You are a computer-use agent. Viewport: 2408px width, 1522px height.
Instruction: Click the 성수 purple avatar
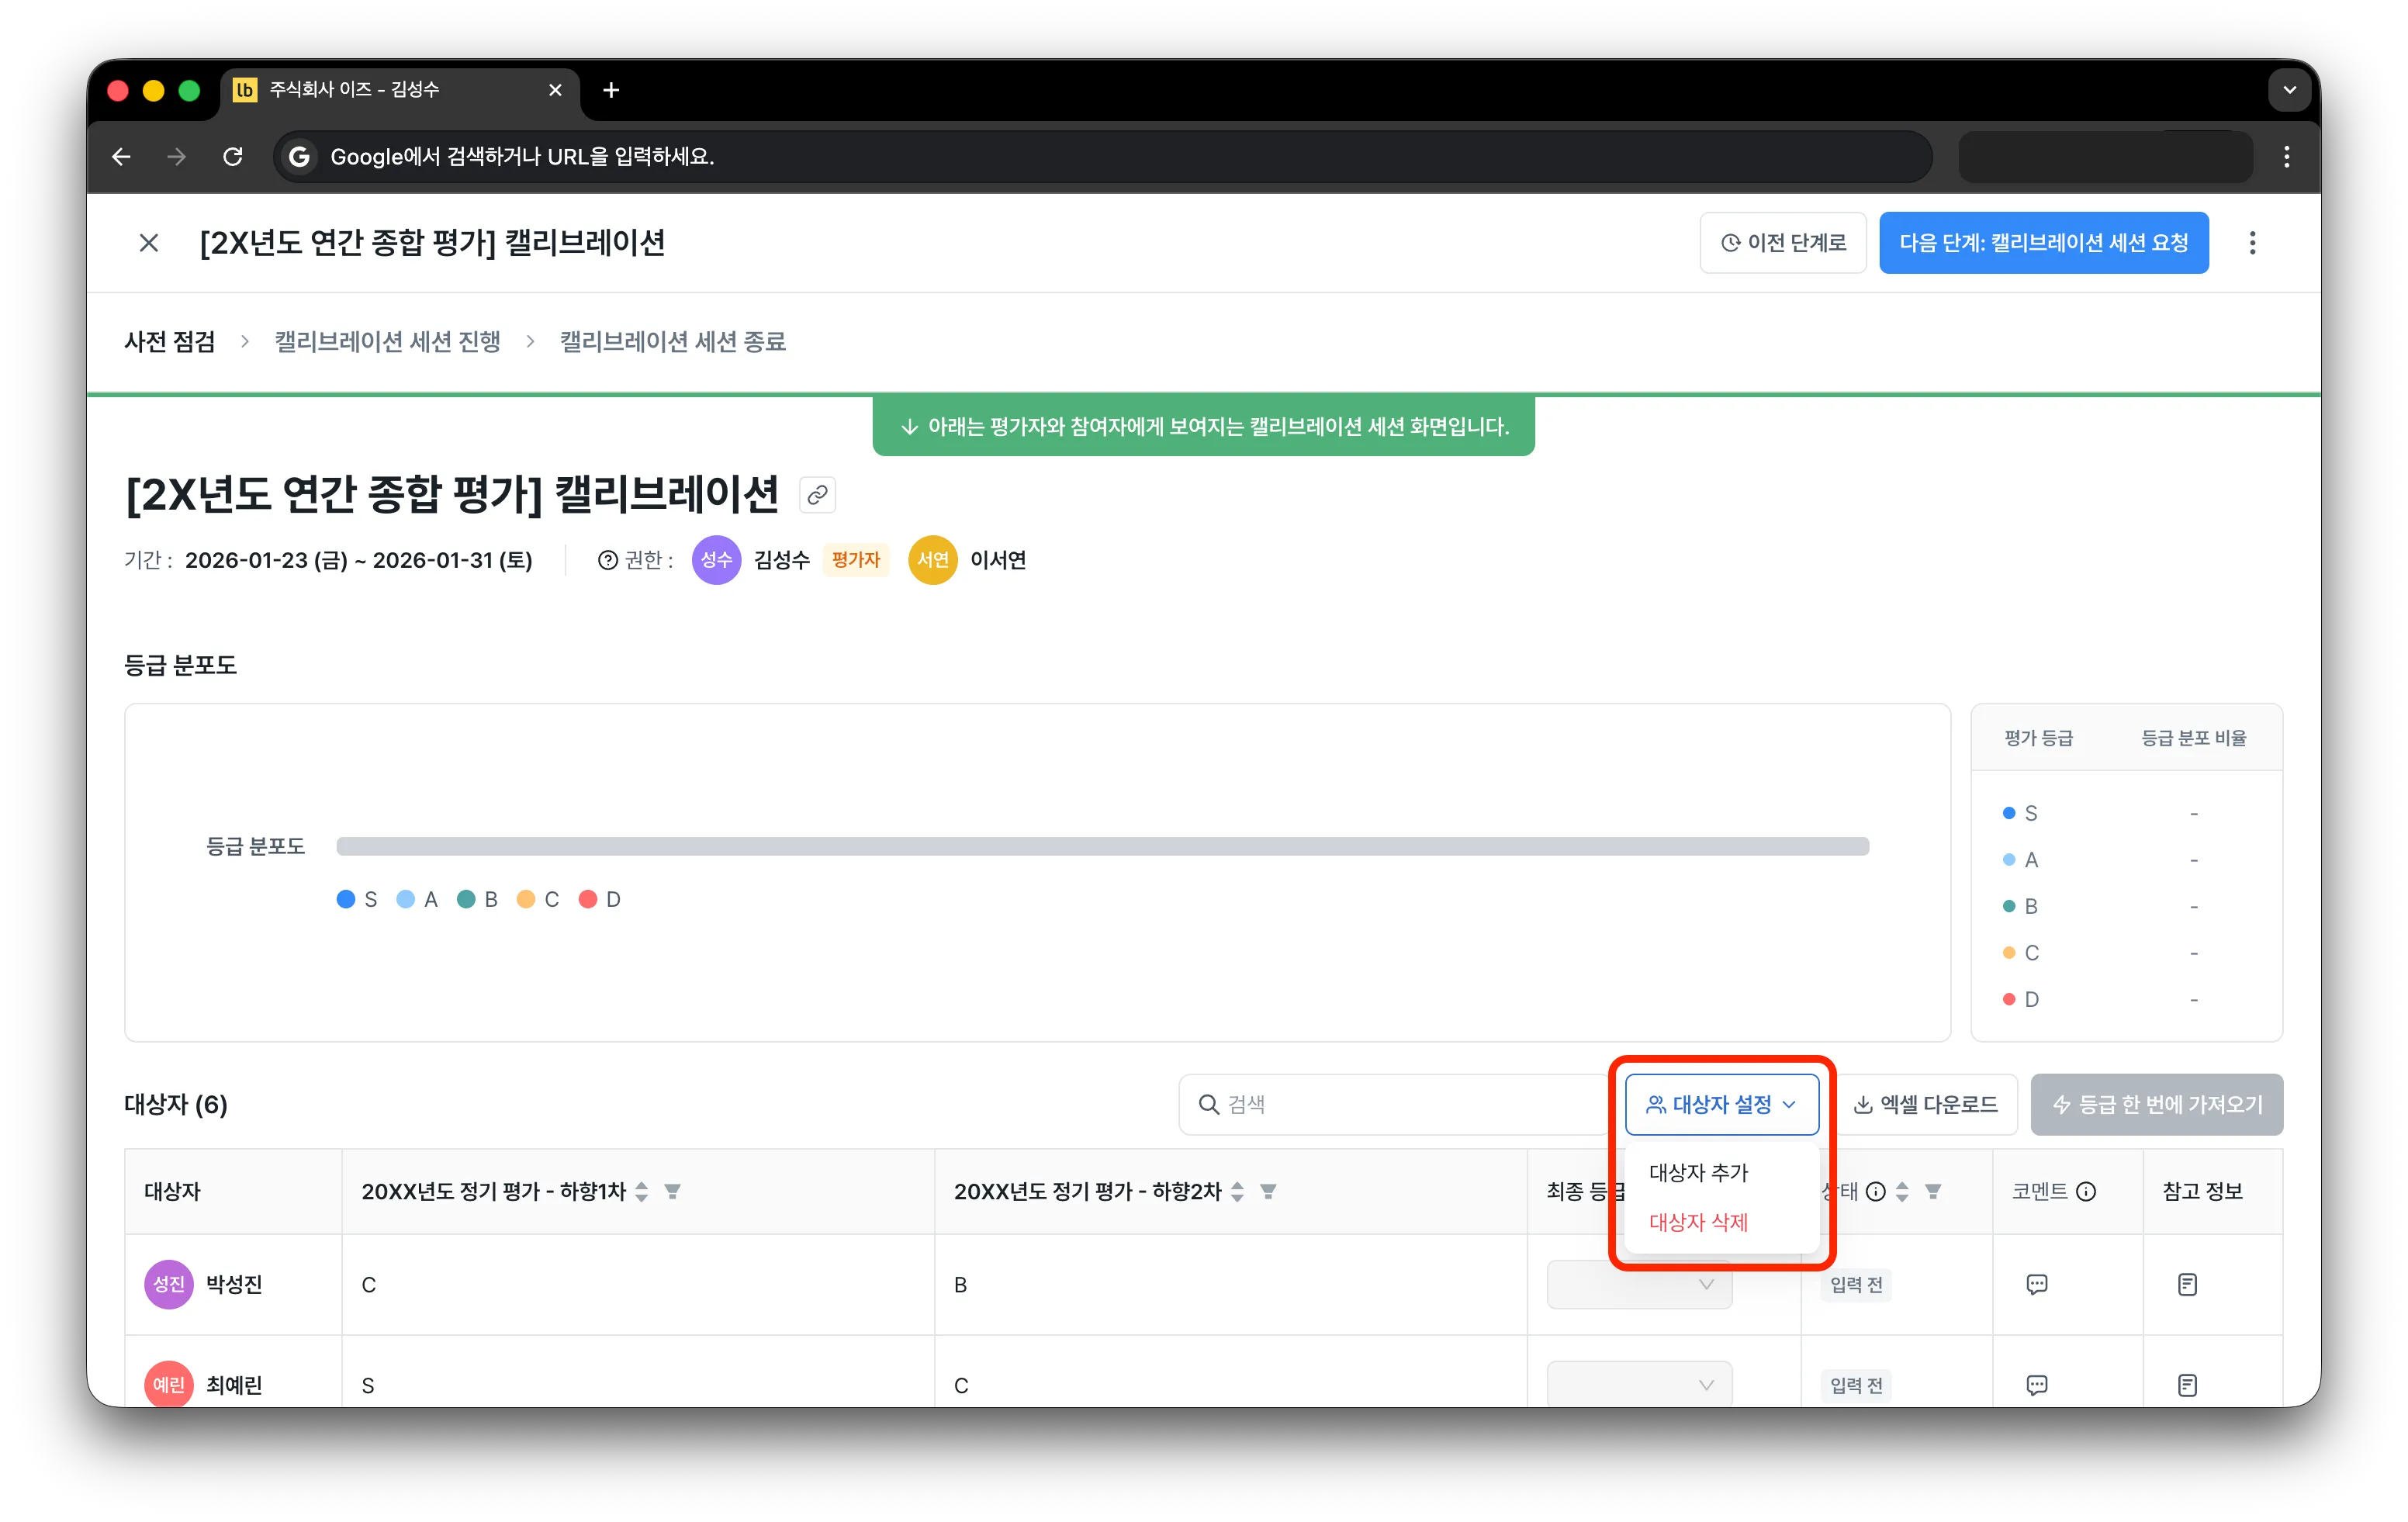pyautogui.click(x=716, y=560)
